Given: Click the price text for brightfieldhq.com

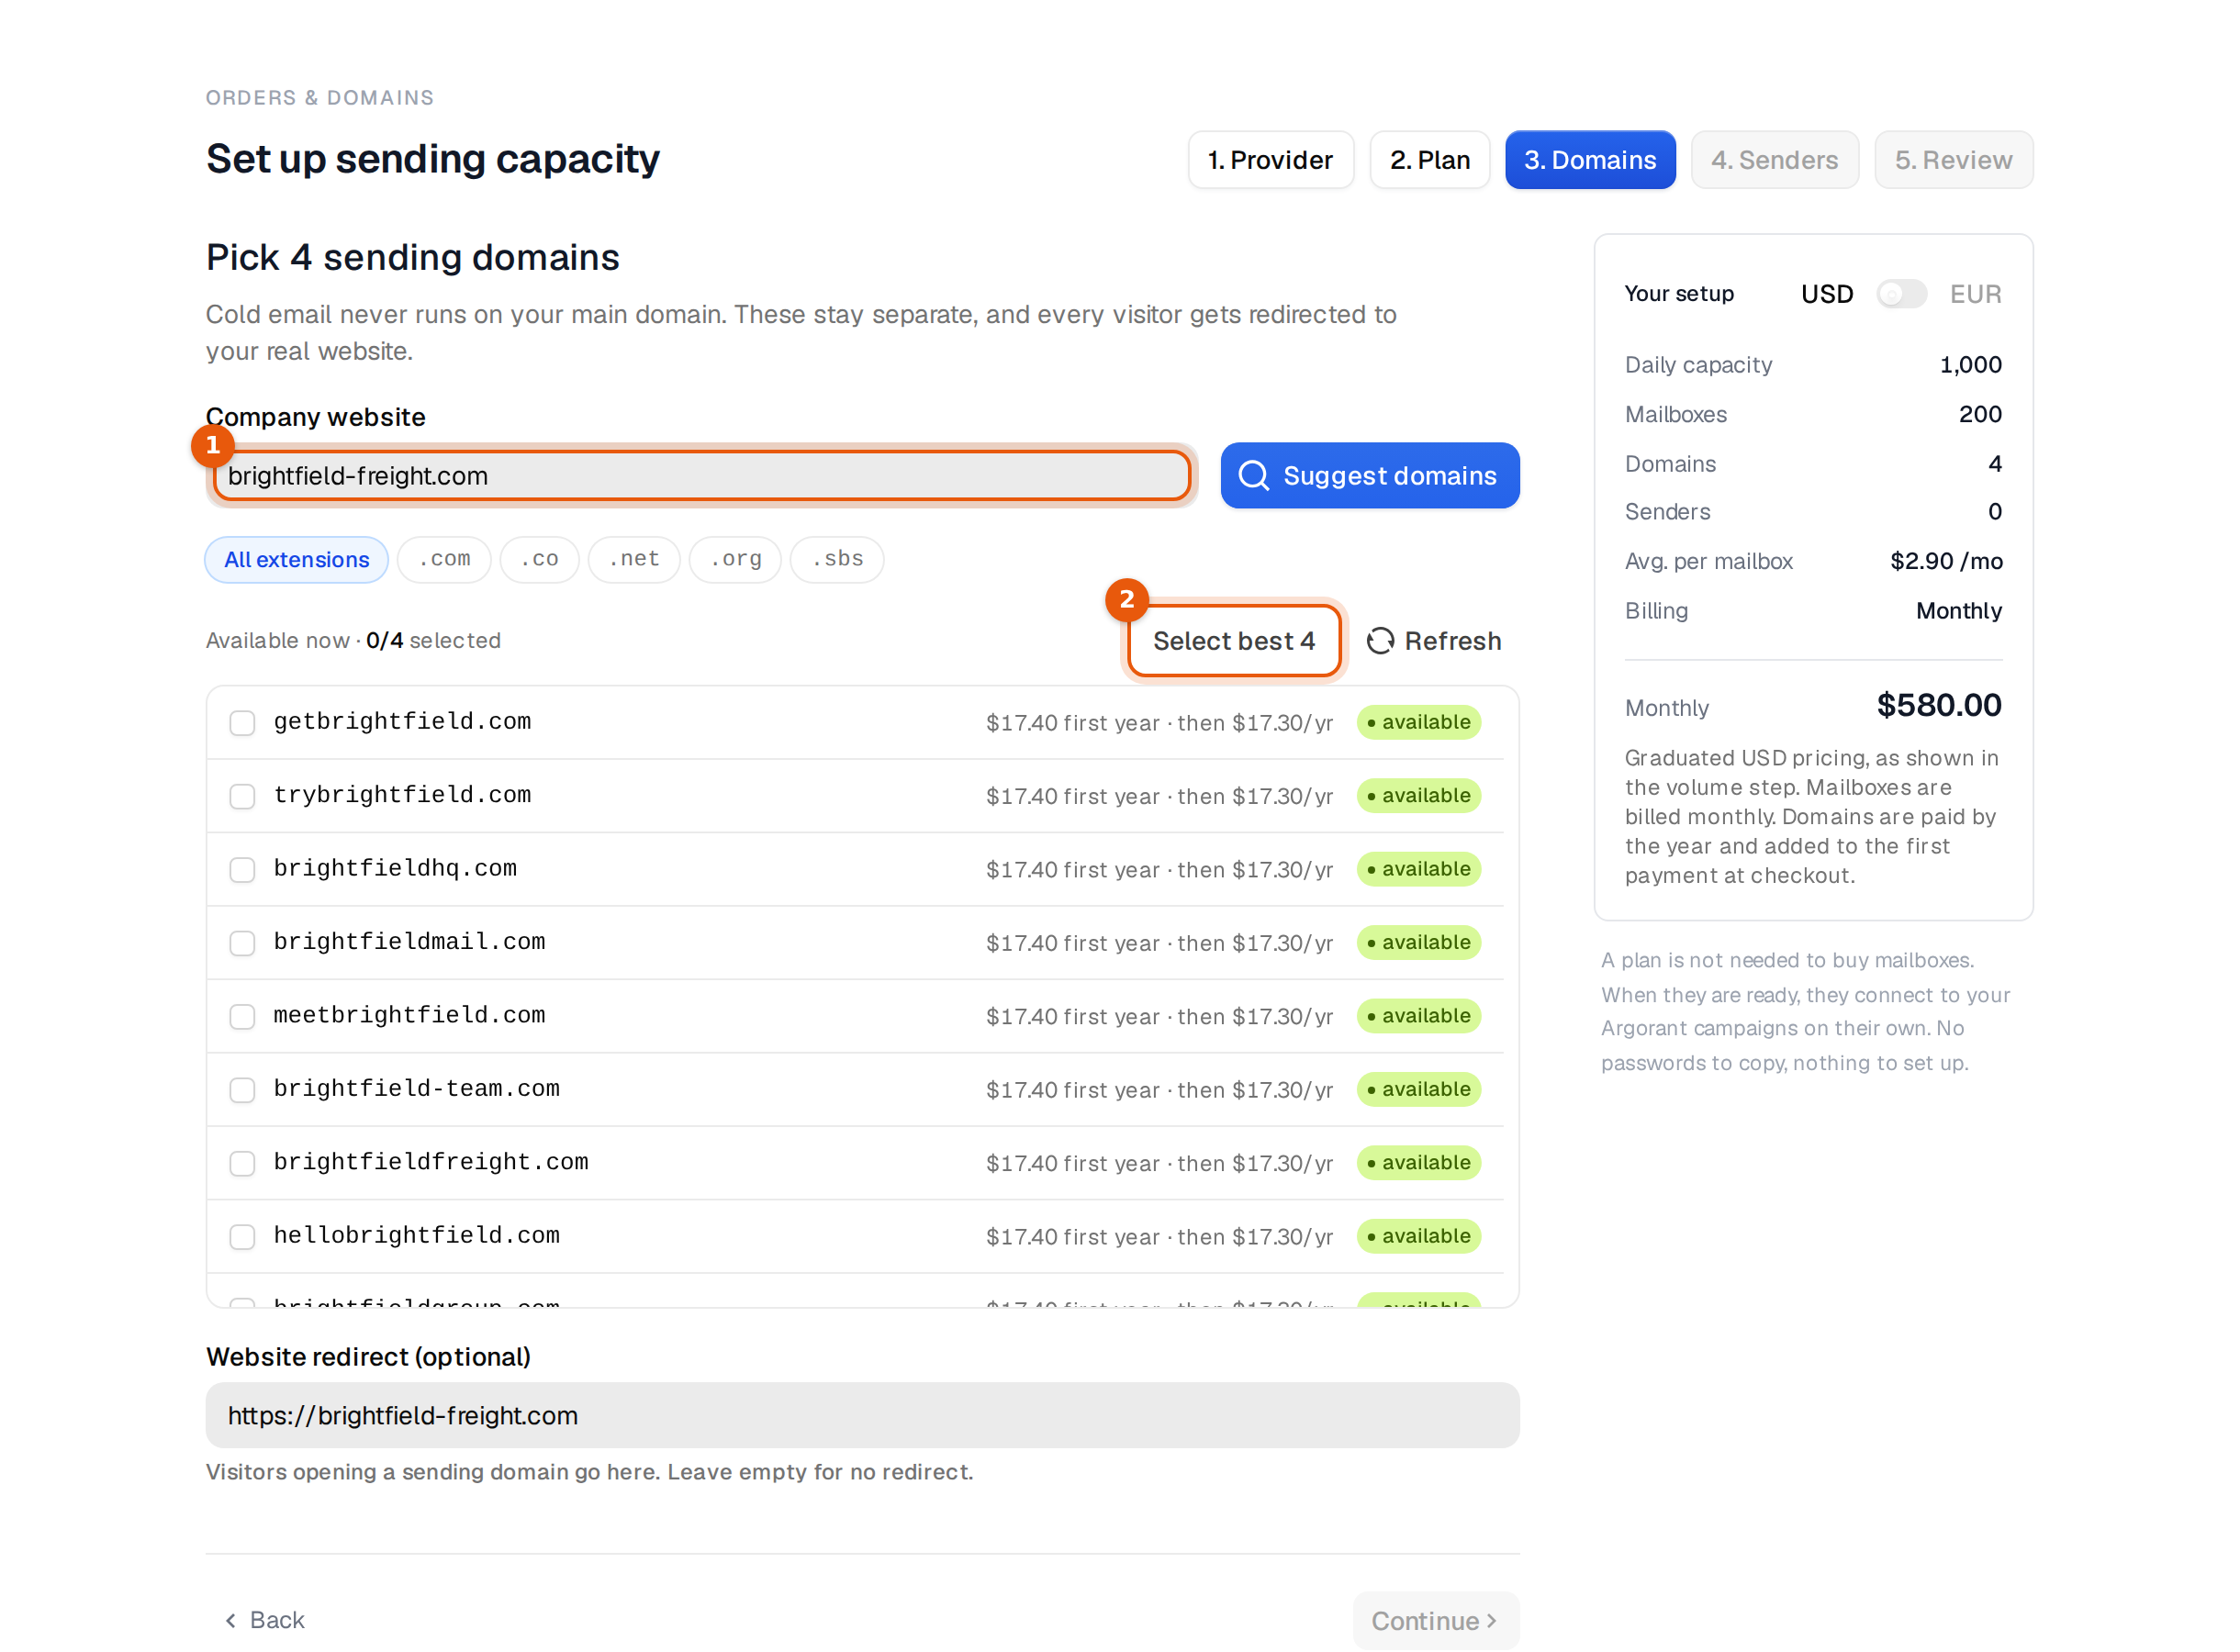Looking at the screenshot, I should coord(1159,870).
